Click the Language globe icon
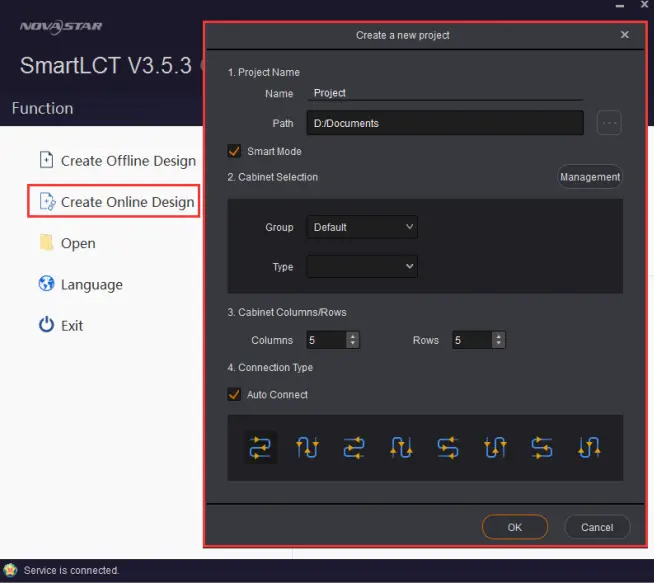 tap(46, 284)
